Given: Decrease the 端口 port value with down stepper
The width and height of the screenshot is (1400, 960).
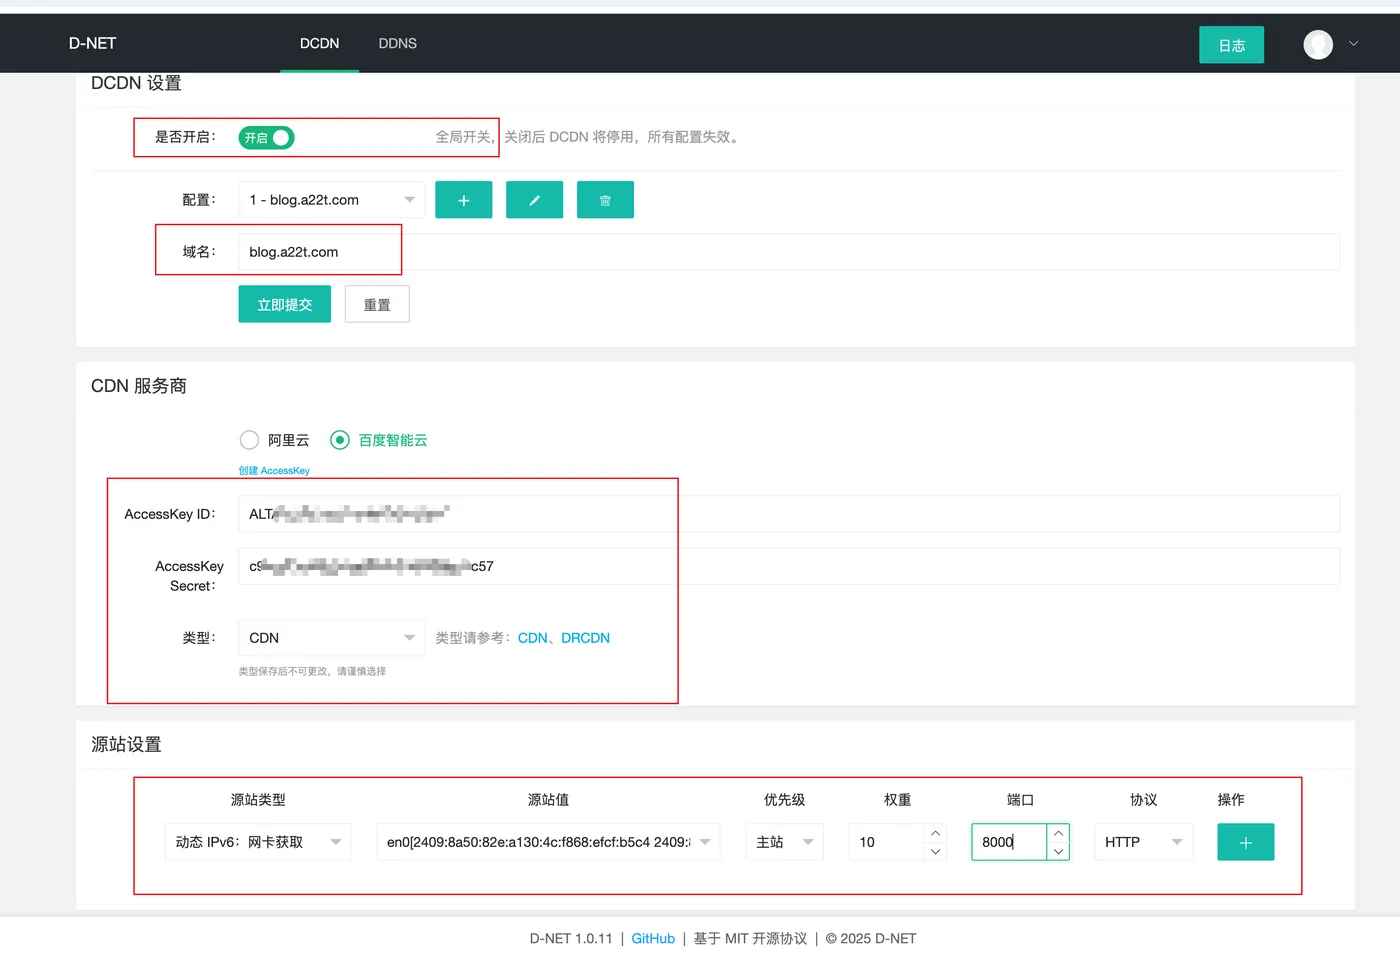Looking at the screenshot, I should [x=1058, y=851].
